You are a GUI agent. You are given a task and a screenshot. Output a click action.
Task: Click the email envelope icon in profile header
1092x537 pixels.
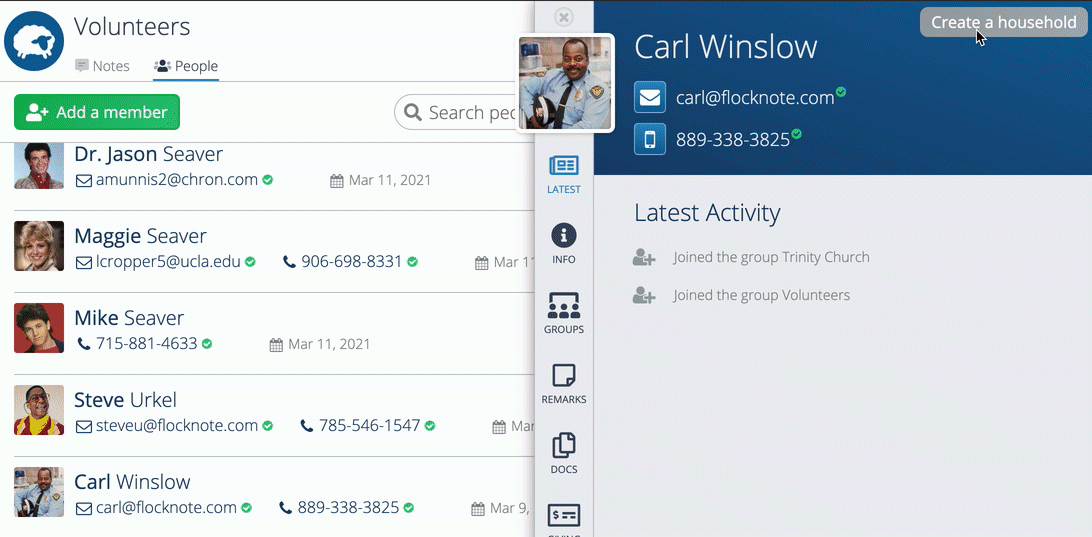pos(650,97)
